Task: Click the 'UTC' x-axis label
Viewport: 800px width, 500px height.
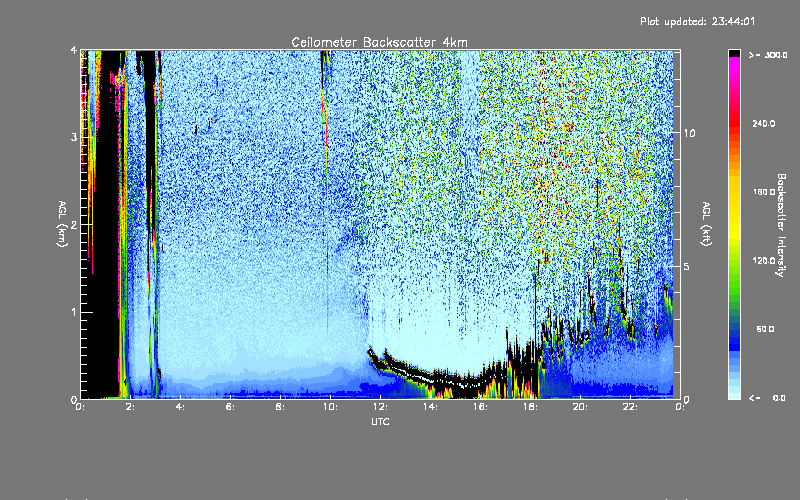Action: click(380, 421)
